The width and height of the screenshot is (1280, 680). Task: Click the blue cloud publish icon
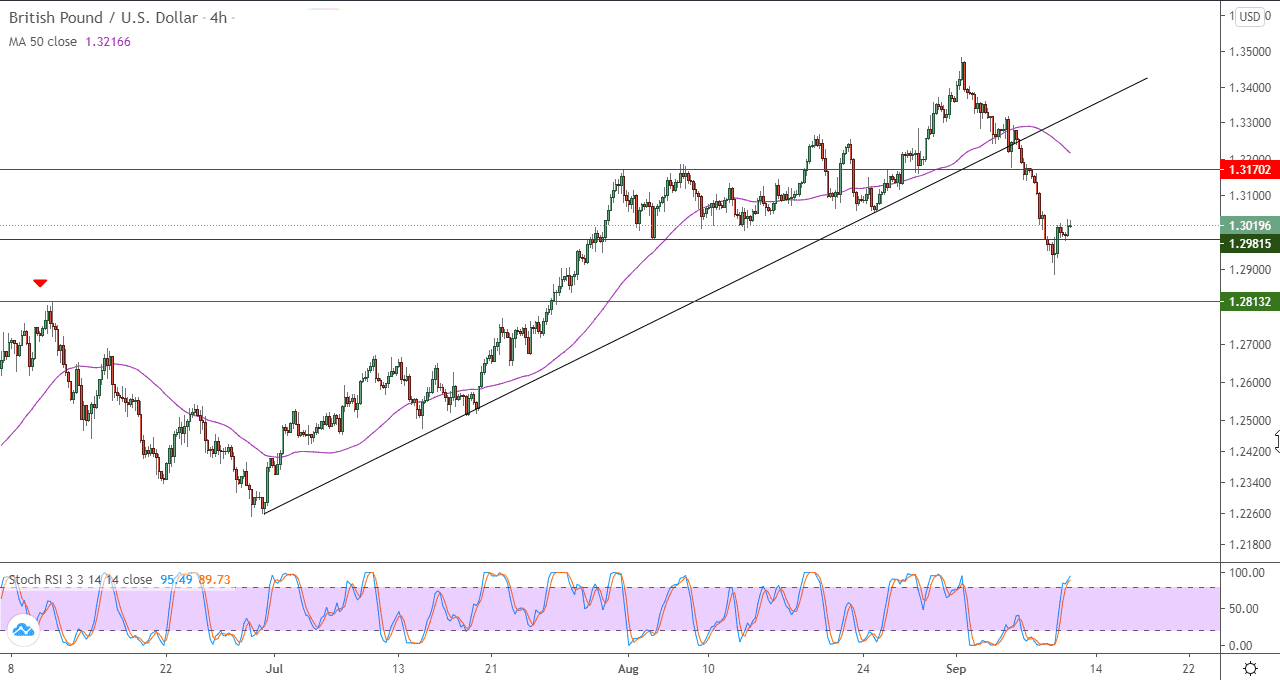22,629
